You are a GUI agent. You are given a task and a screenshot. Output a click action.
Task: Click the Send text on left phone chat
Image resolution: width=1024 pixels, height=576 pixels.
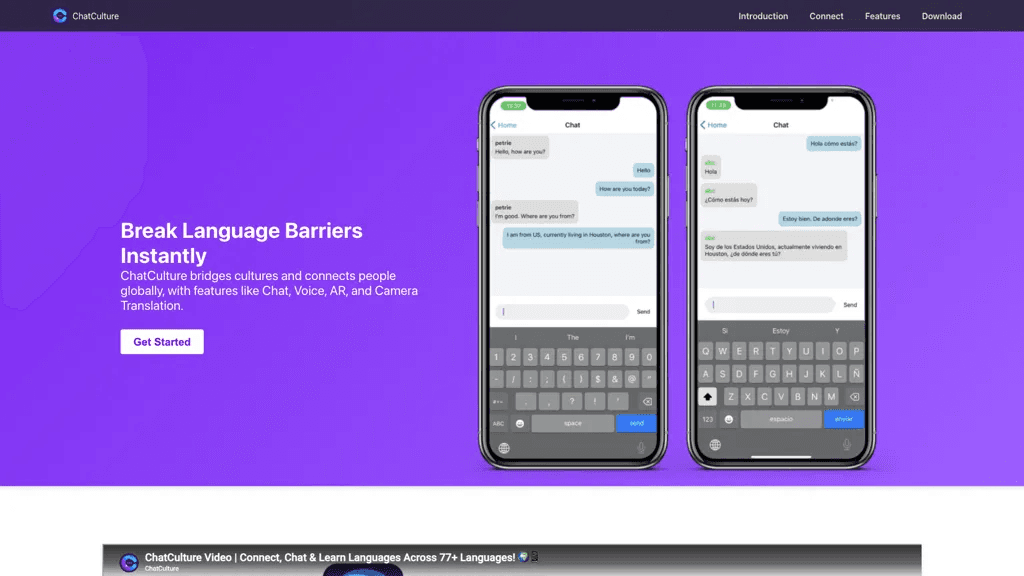(x=643, y=312)
